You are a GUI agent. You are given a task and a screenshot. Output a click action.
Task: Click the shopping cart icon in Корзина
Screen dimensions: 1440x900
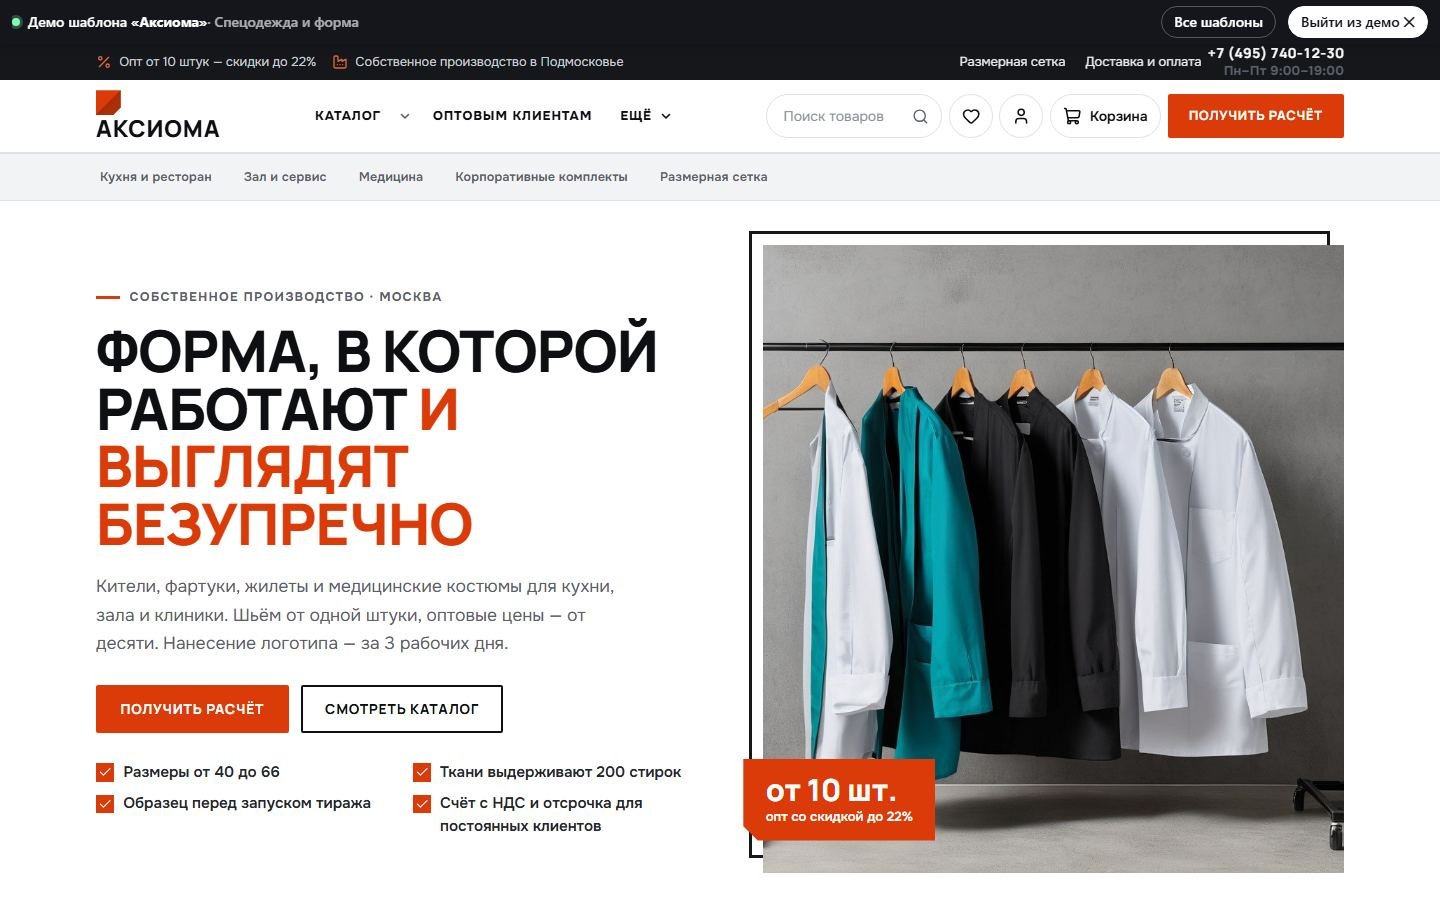[x=1072, y=116]
